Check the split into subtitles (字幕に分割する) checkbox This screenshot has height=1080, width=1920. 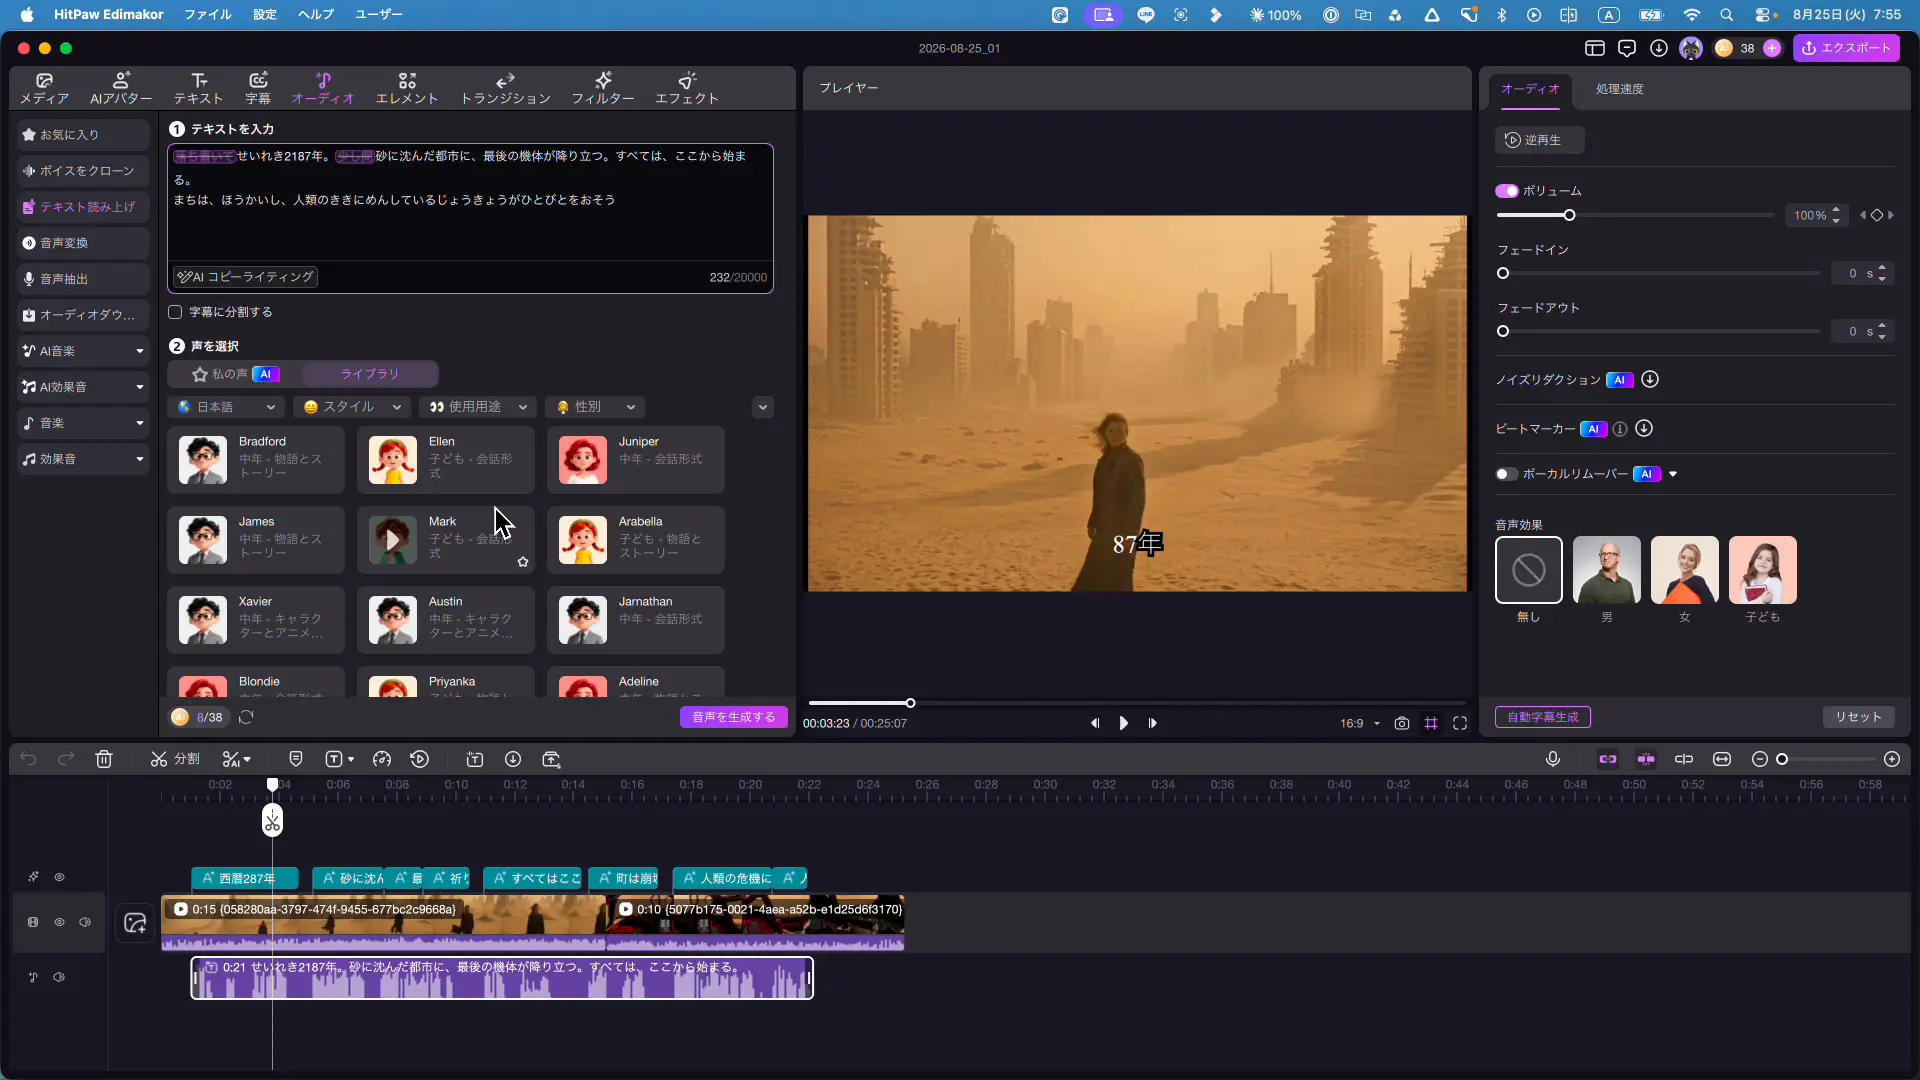click(175, 312)
